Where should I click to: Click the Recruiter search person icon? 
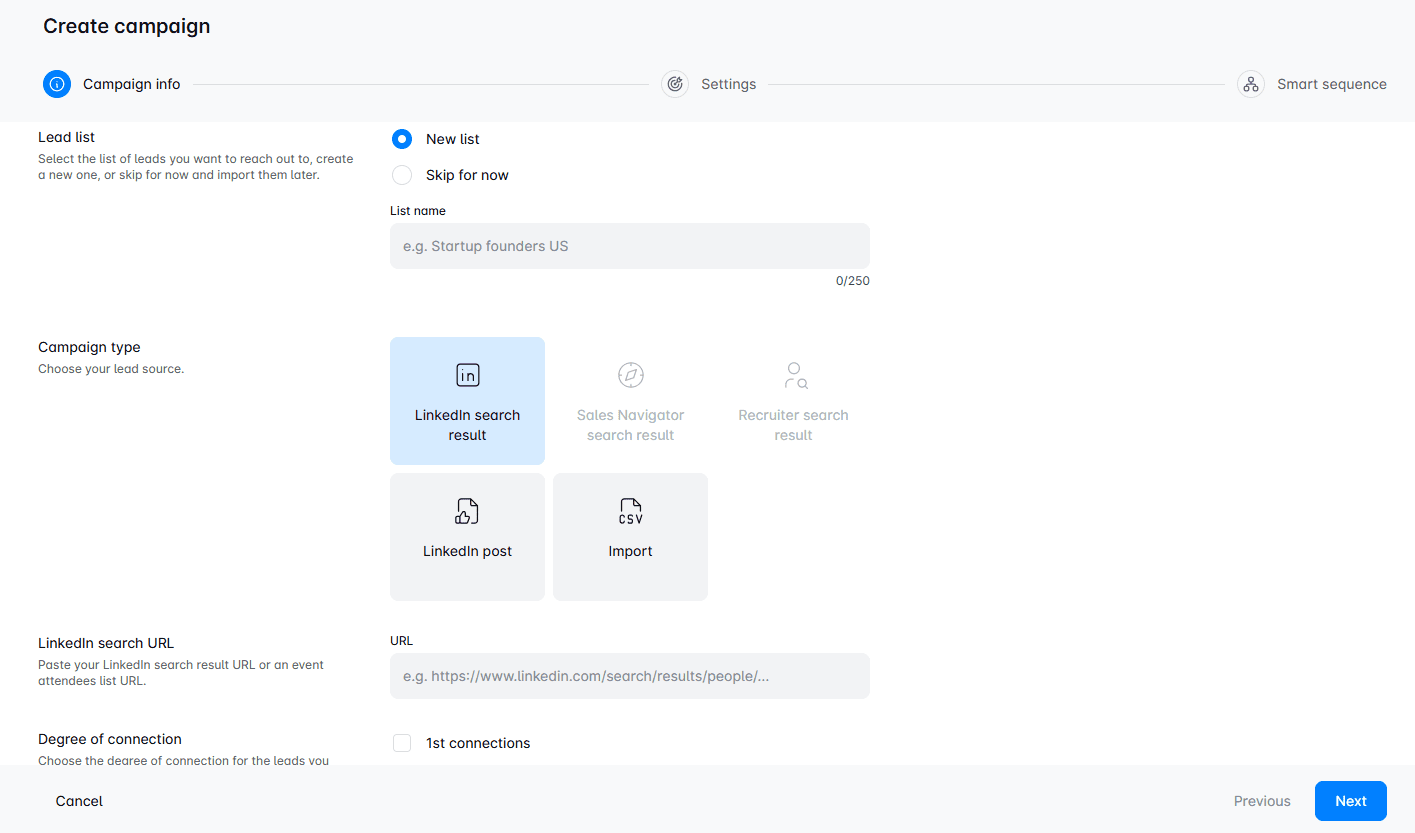pos(794,375)
